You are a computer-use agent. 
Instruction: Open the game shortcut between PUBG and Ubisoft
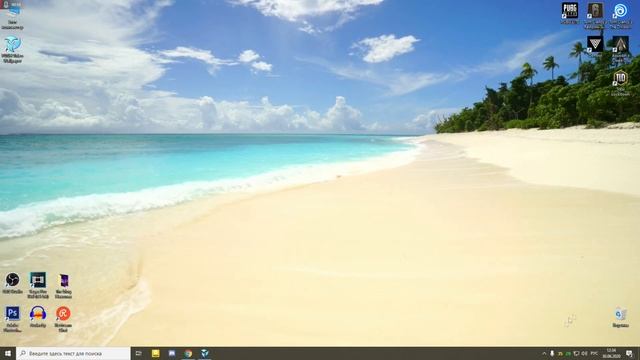pyautogui.click(x=595, y=15)
